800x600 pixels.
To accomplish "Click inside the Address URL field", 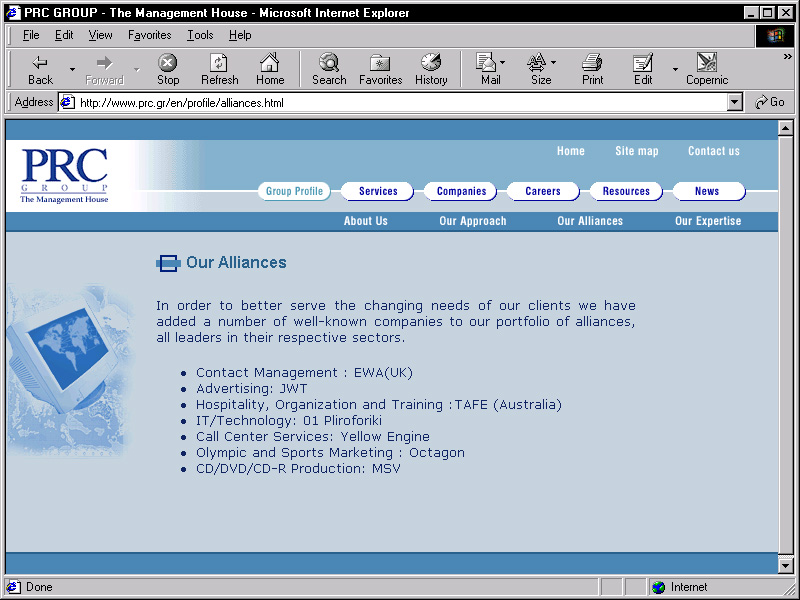I will click(x=403, y=103).
